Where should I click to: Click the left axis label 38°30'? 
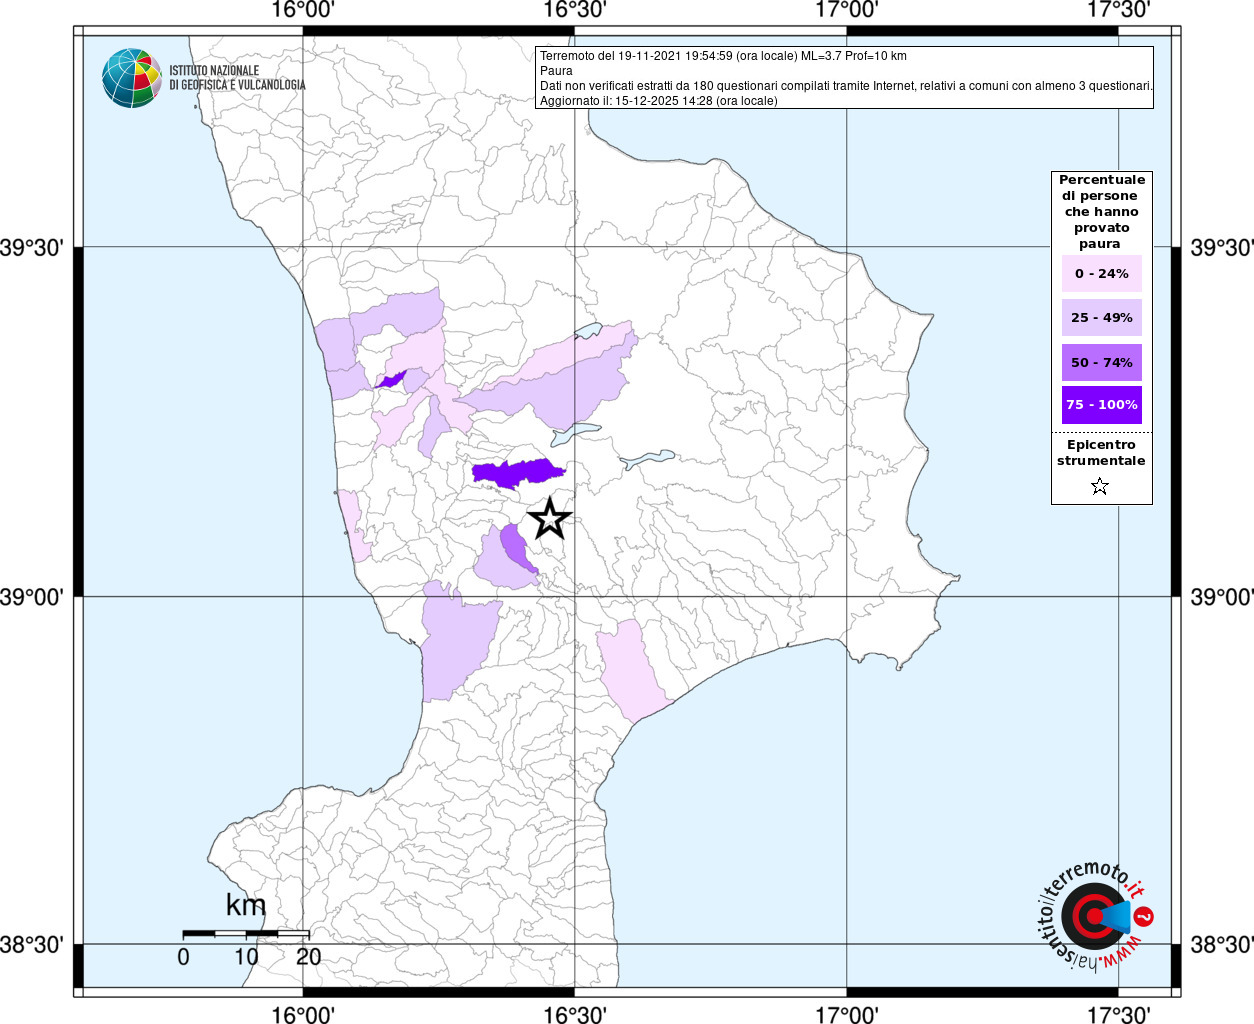click(32, 944)
